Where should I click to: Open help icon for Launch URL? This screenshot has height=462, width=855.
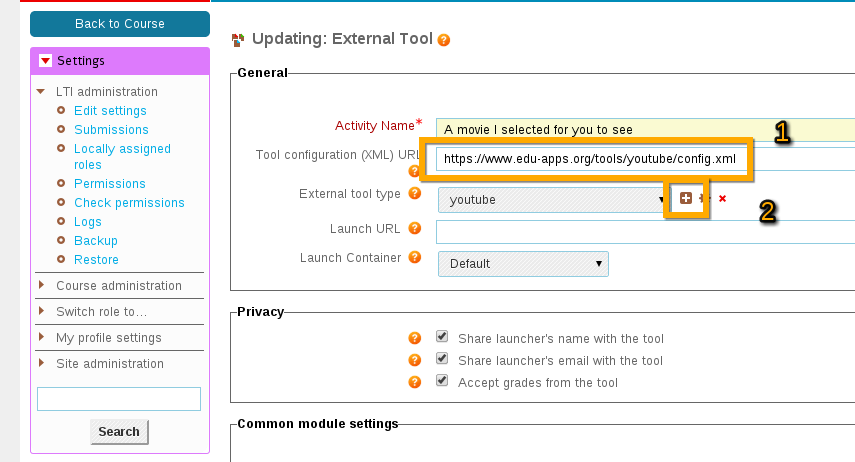point(414,228)
